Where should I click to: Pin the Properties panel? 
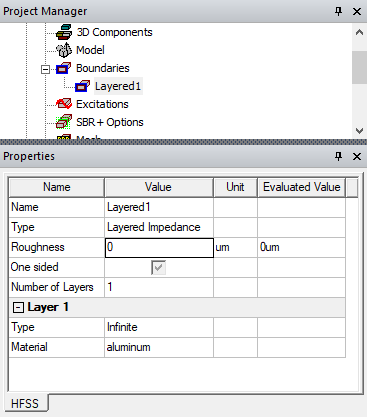click(338, 156)
